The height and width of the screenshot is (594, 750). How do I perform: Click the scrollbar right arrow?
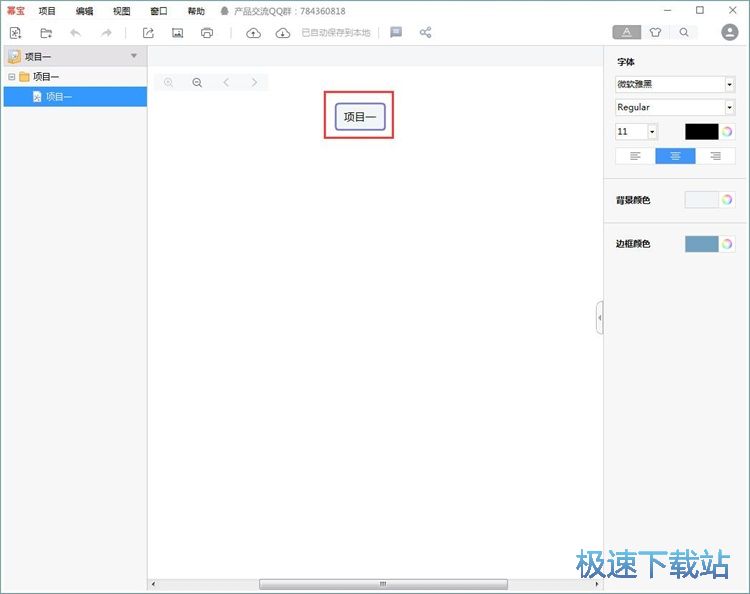(596, 584)
